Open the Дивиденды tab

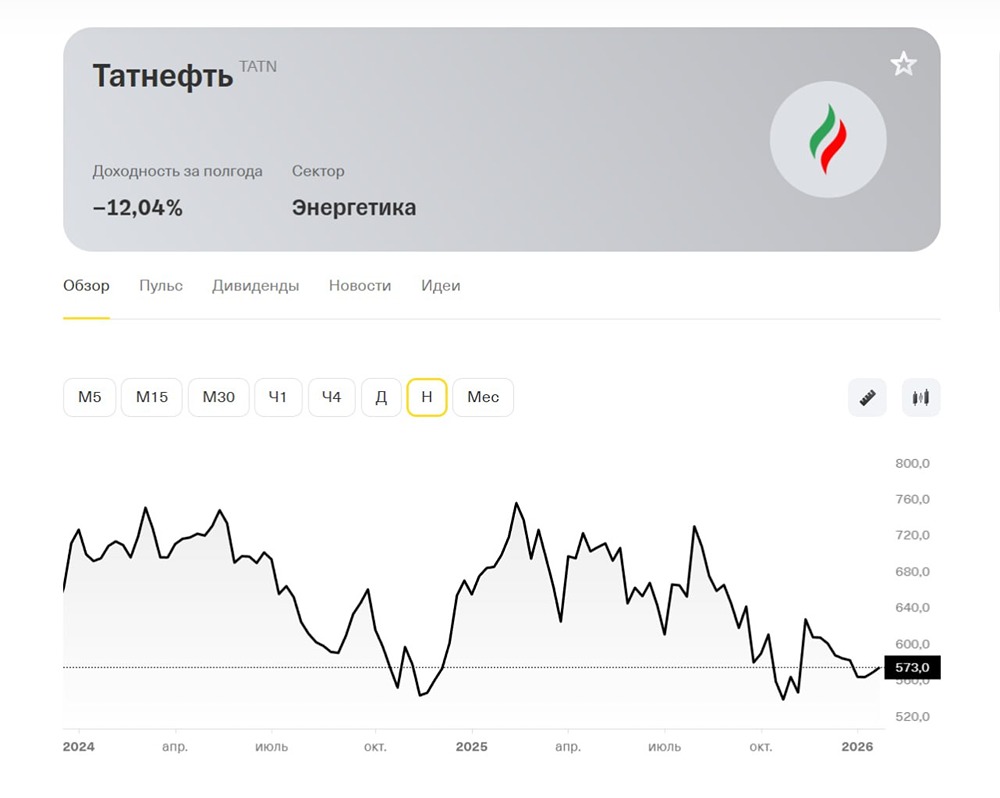[255, 286]
